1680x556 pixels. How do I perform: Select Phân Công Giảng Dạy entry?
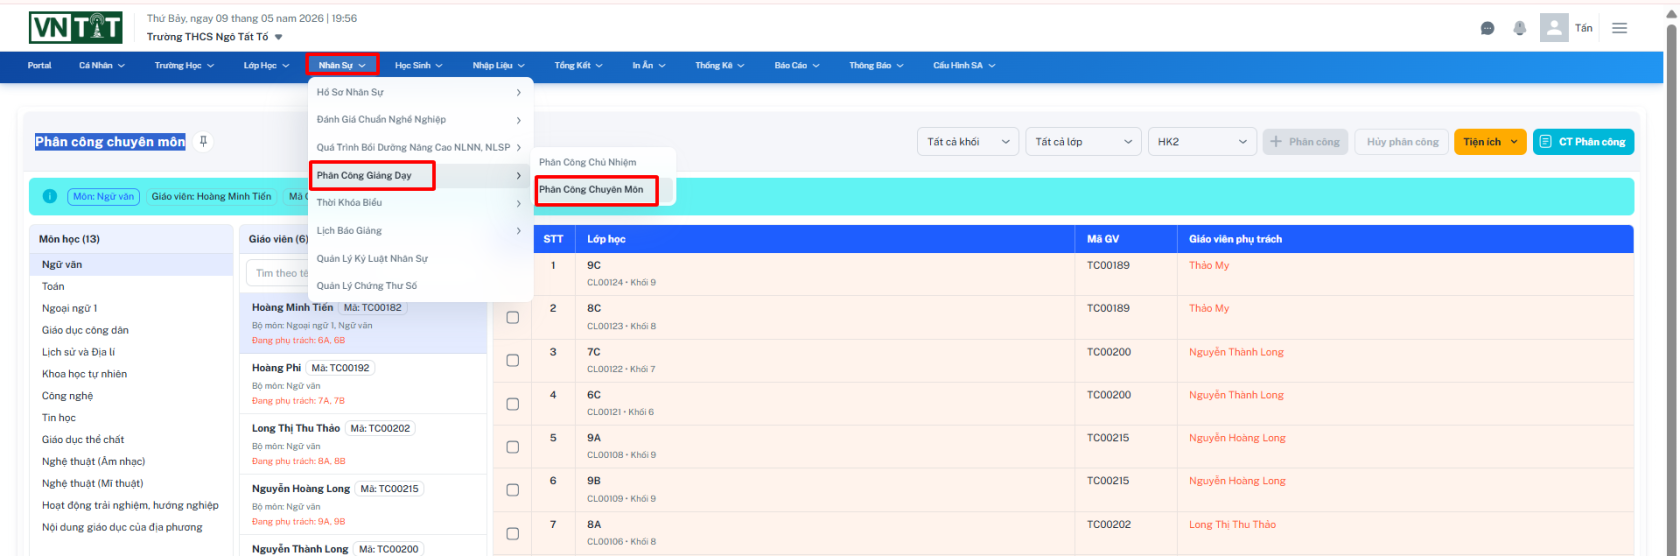(420, 175)
